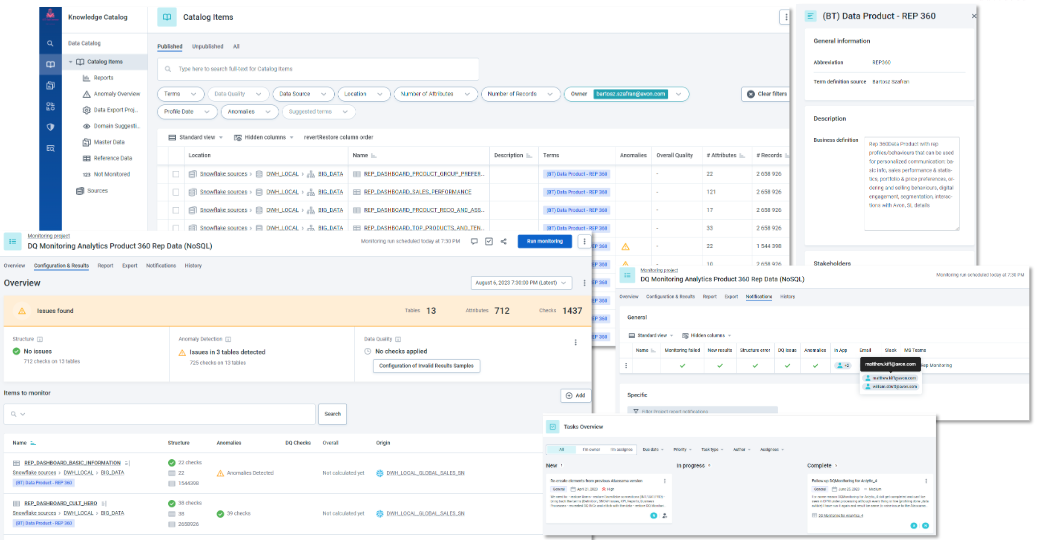Image resolution: width=1040 pixels, height=540 pixels.
Task: Open the three-dot menu on the 'To create elements' task card
Action: [x=665, y=481]
